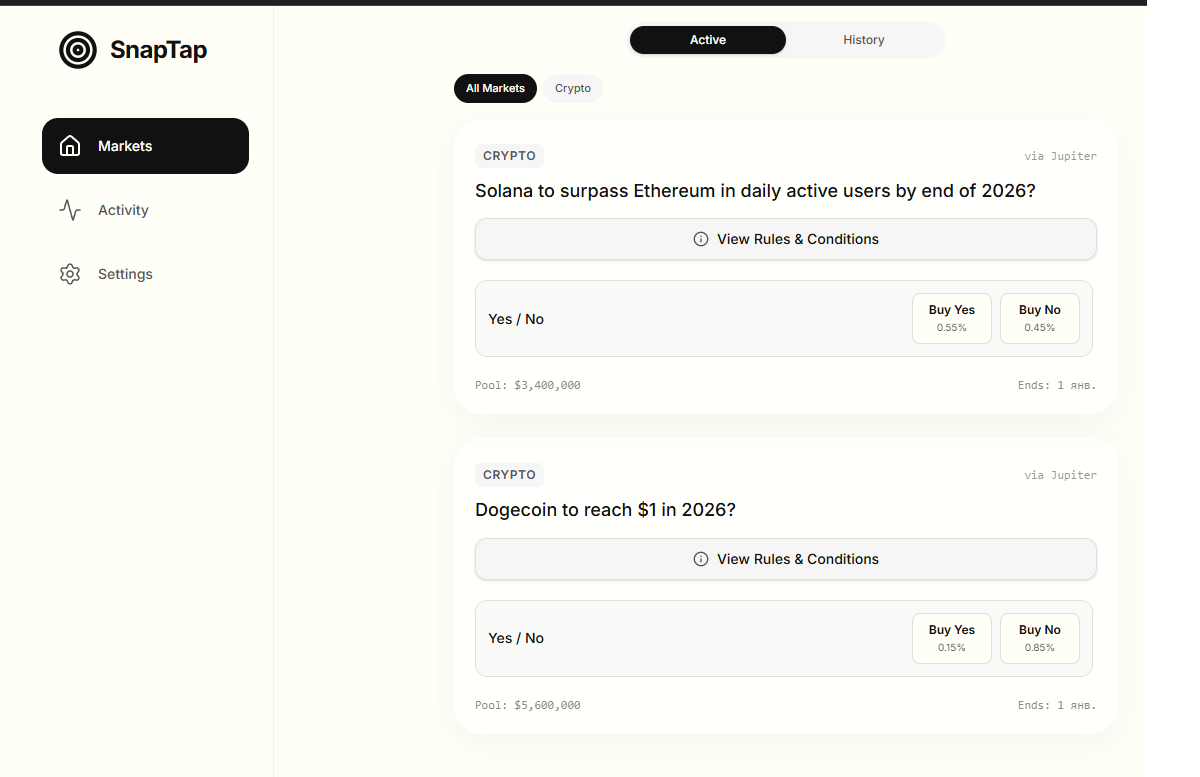Viewport: 1200px width, 777px height.
Task: Buy Yes on Dogecoin reaching $1
Action: (951, 638)
